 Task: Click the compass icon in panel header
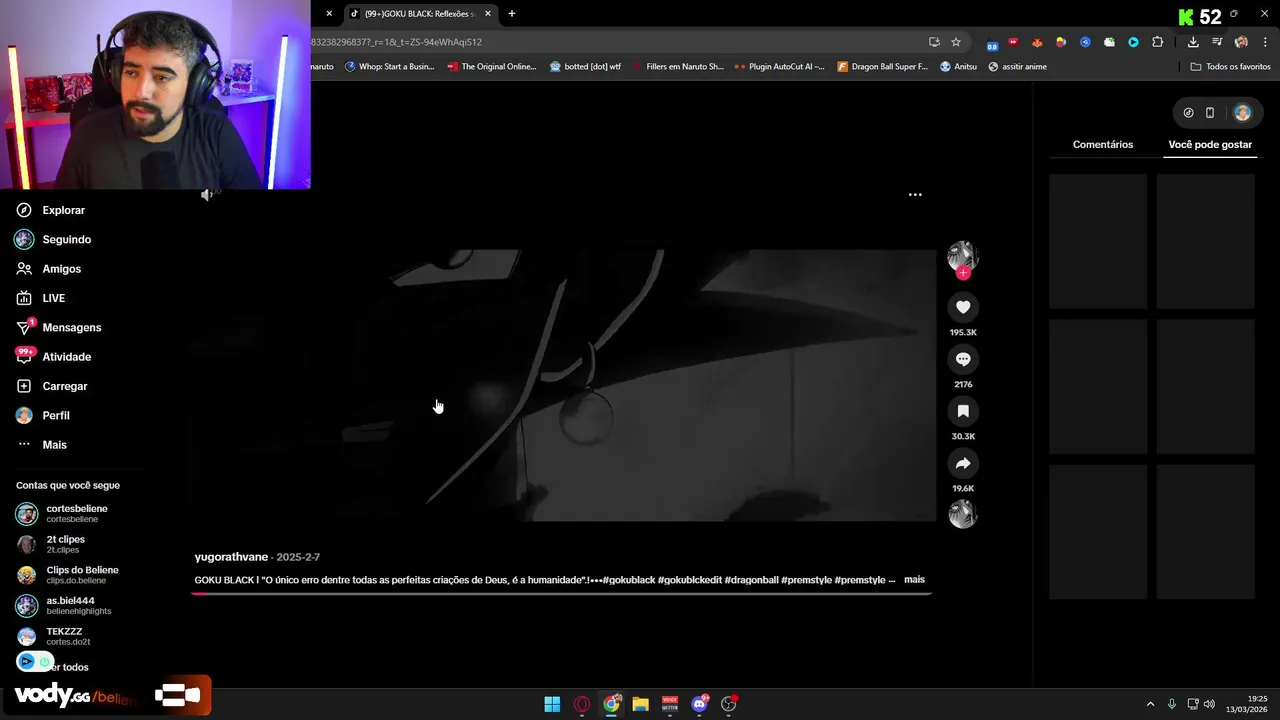[x=1188, y=113]
